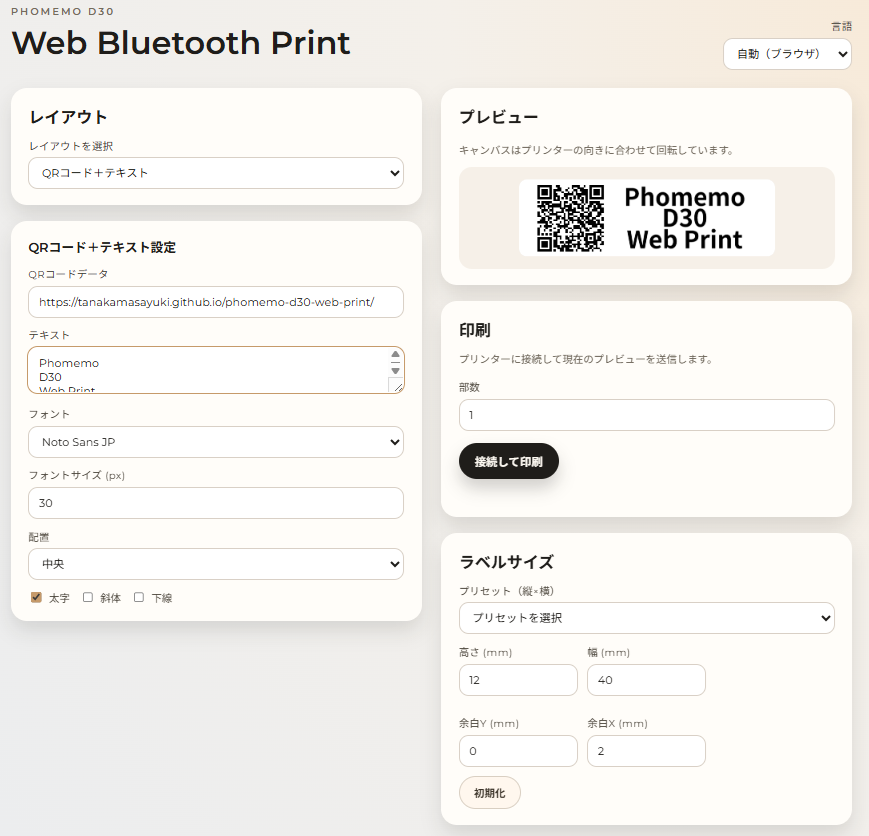Click the 余白X (mm) field
The height and width of the screenshot is (836, 869).
point(646,751)
